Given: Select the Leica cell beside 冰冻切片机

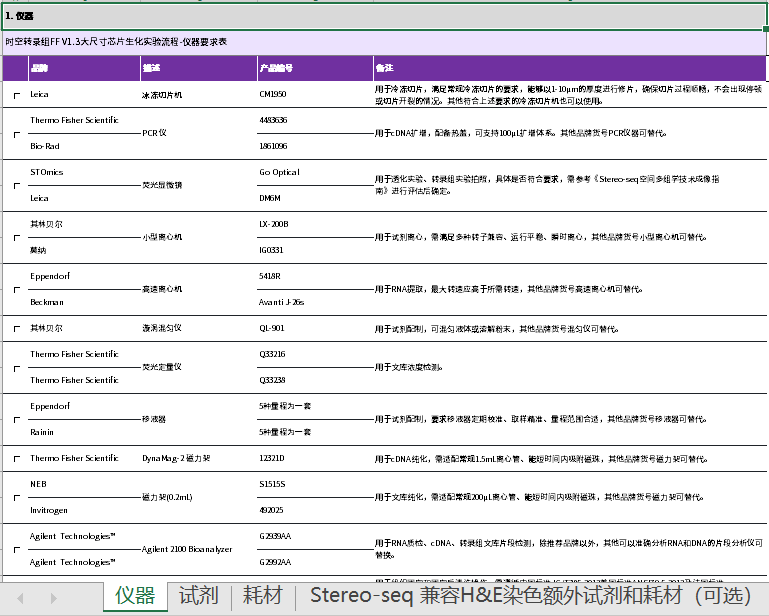Looking at the screenshot, I should click(84, 95).
